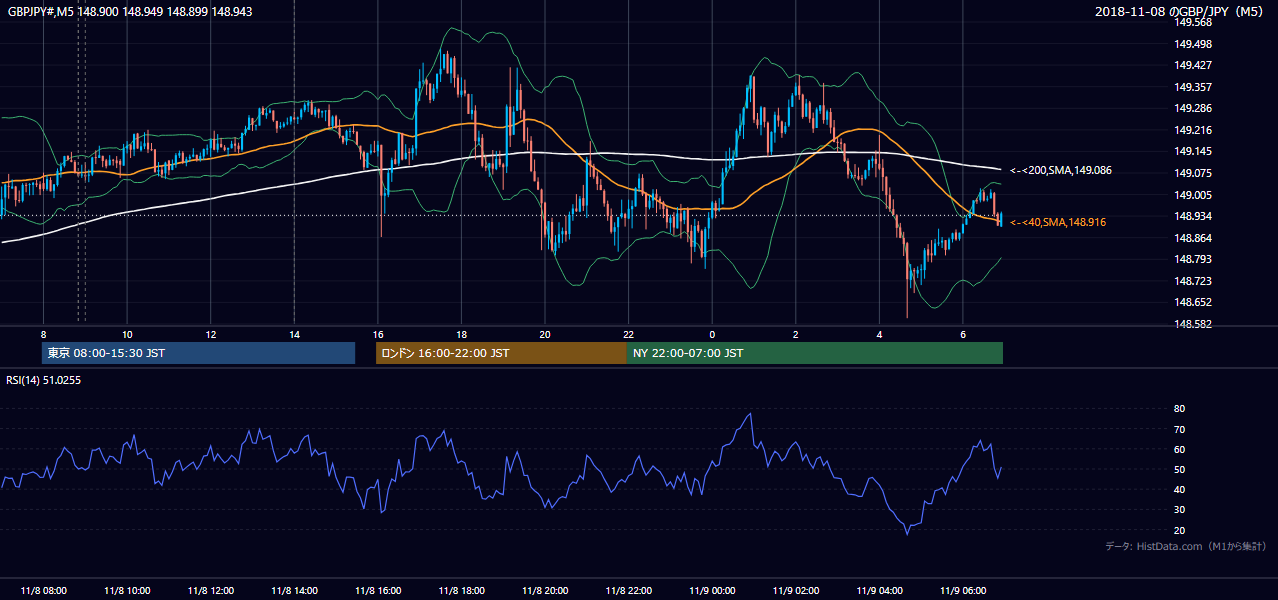Click price axis value 149.216
This screenshot has height=600, width=1278.
[x=1194, y=130]
